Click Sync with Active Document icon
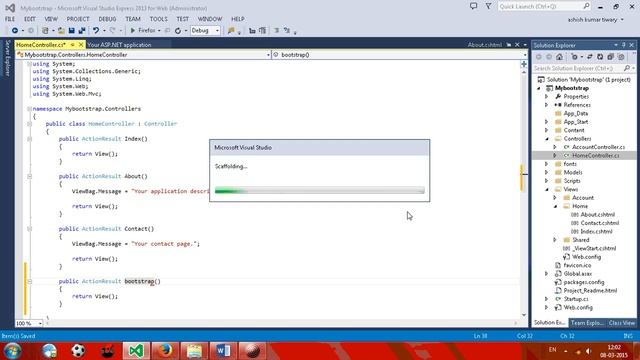Viewport: 640px width, 360px height. [x=589, y=57]
